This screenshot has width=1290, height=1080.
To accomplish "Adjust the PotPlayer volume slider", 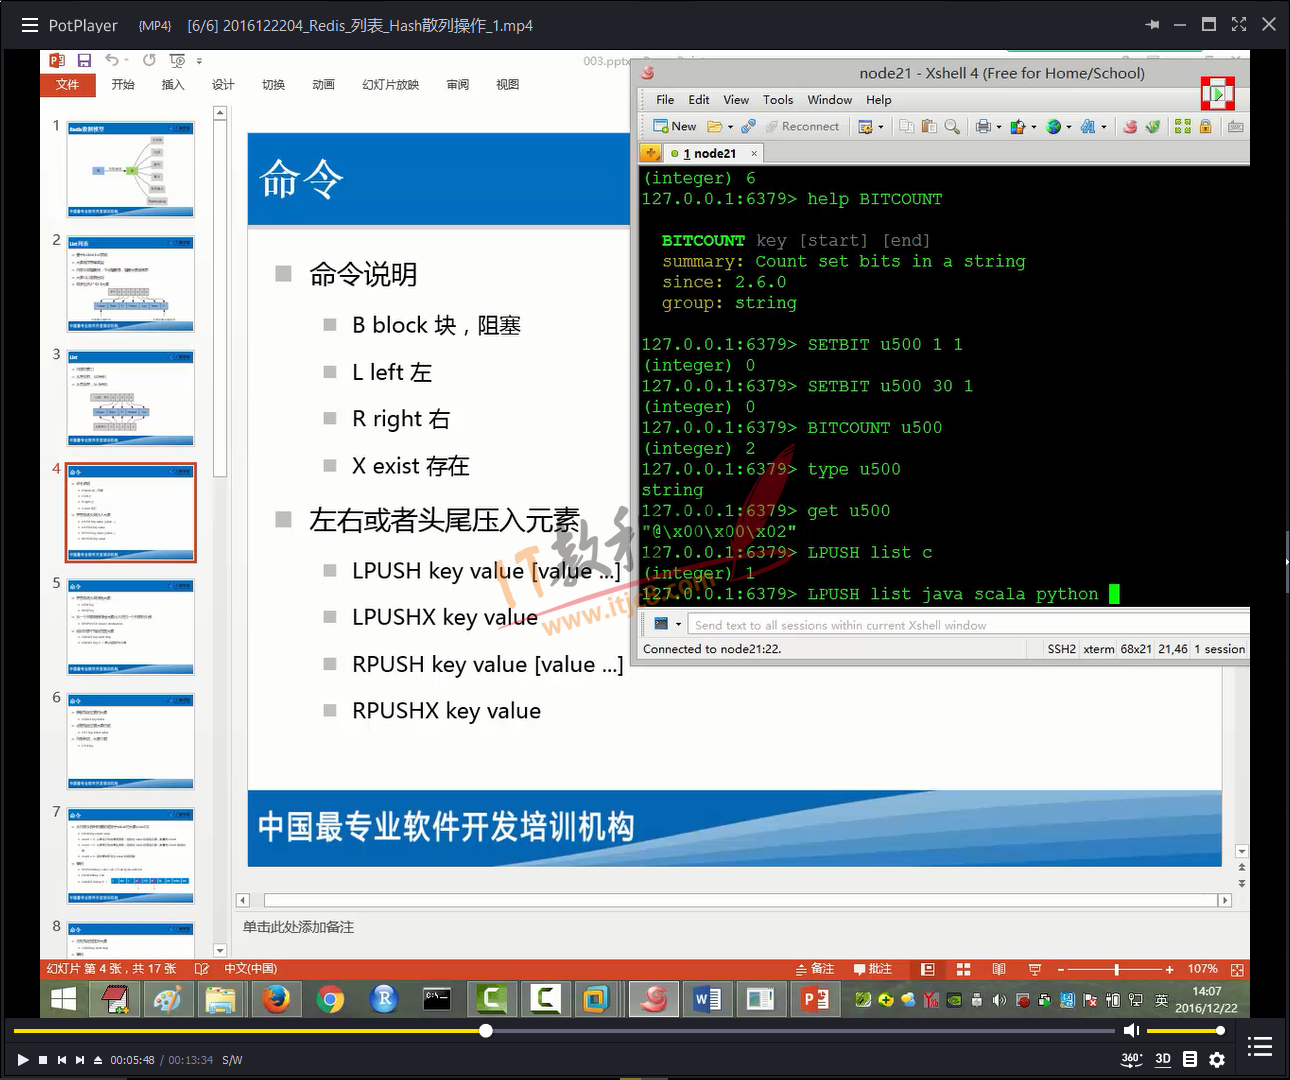I will click(x=1186, y=1030).
